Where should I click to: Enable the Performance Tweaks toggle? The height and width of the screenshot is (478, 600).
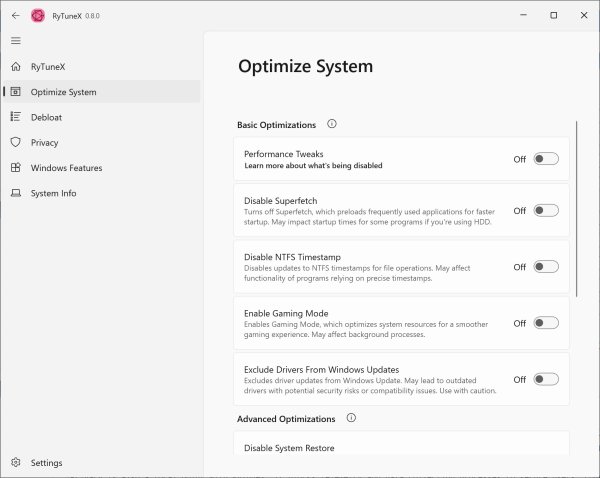click(546, 159)
